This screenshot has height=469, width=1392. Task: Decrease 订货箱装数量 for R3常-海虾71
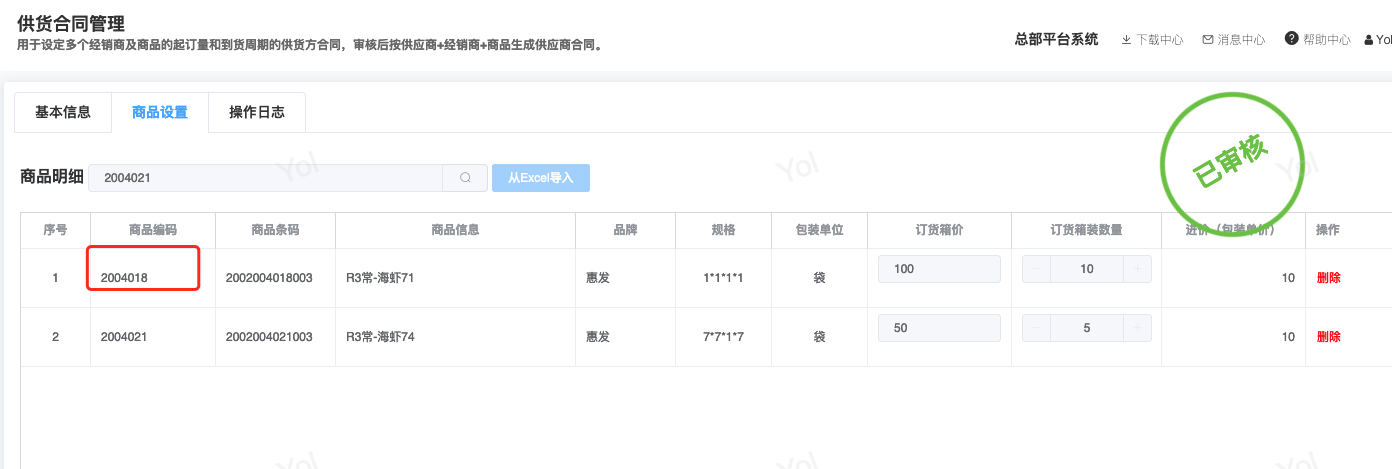pyautogui.click(x=1036, y=269)
